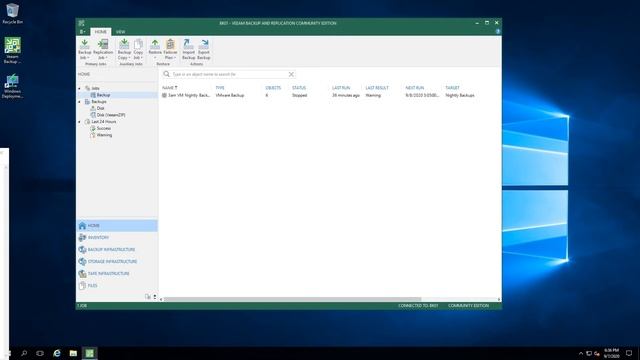Image resolution: width=640 pixels, height=360 pixels.
Task: Click the navigation pane options dropdown arrow
Action: click(x=155, y=297)
